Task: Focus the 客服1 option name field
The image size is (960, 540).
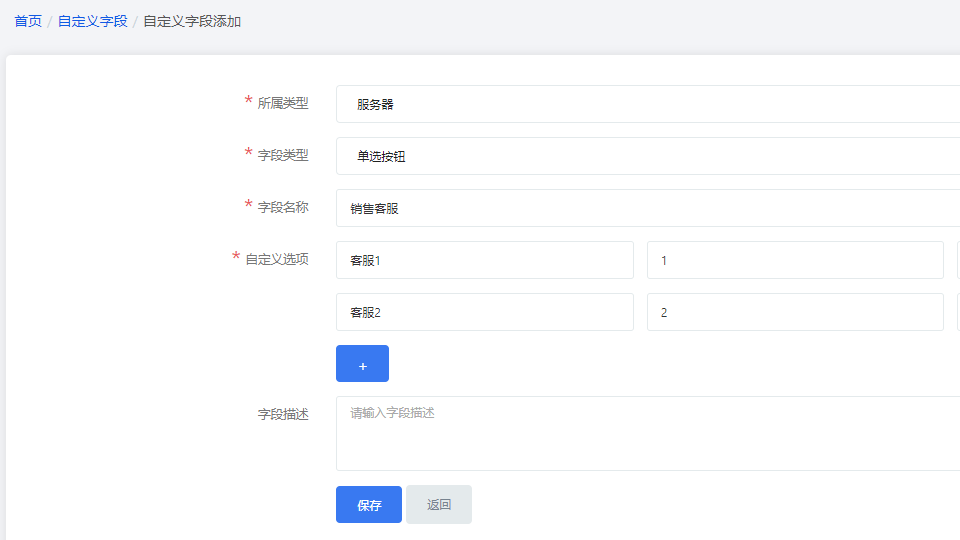Action: click(x=485, y=260)
